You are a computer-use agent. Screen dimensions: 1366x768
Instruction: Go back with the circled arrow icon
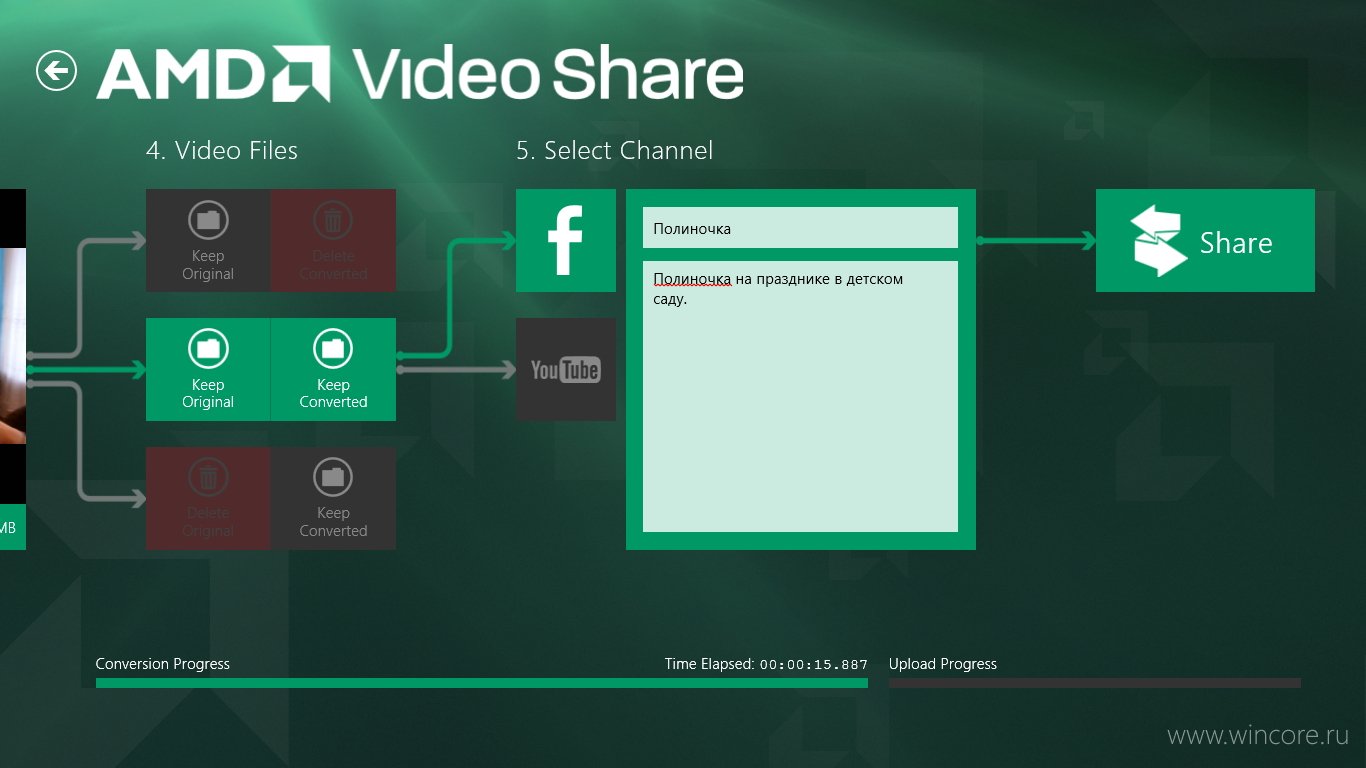(x=56, y=70)
